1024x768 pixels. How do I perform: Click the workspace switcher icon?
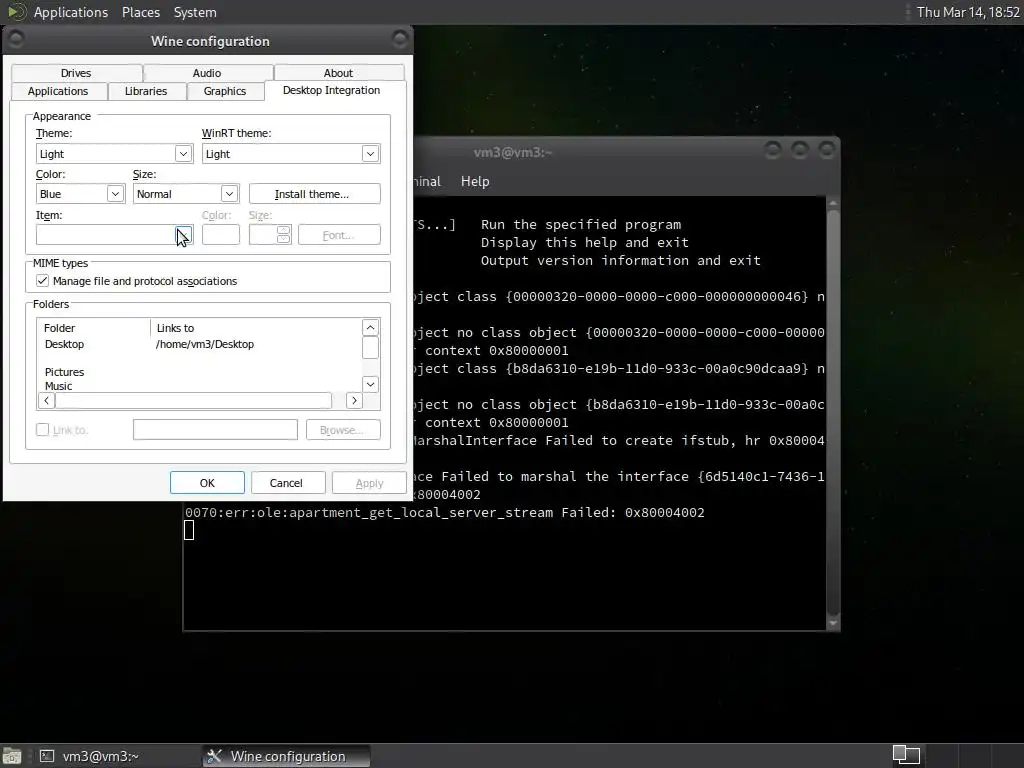point(906,755)
